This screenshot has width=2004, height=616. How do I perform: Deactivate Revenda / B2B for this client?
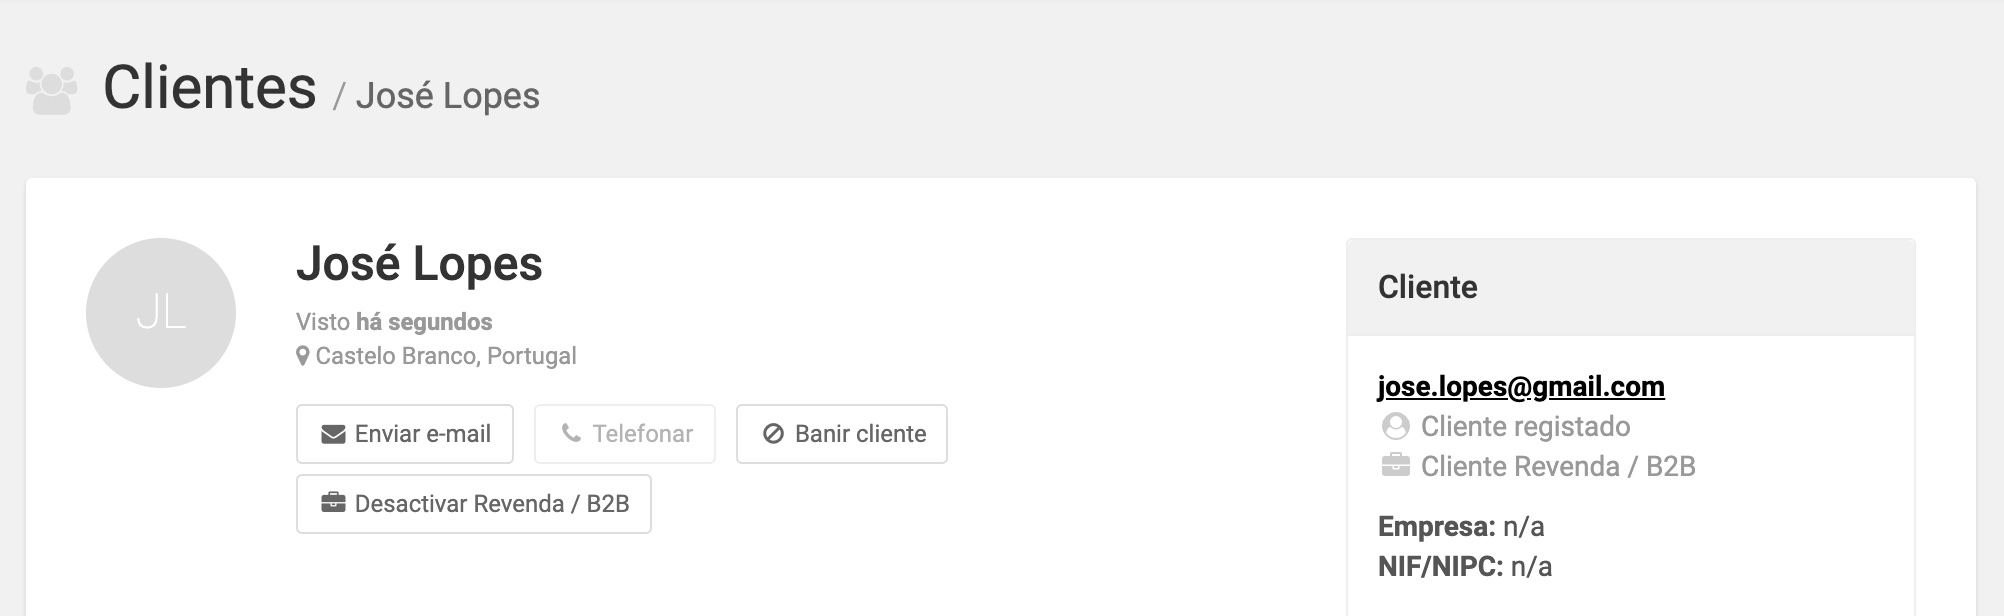coord(474,504)
